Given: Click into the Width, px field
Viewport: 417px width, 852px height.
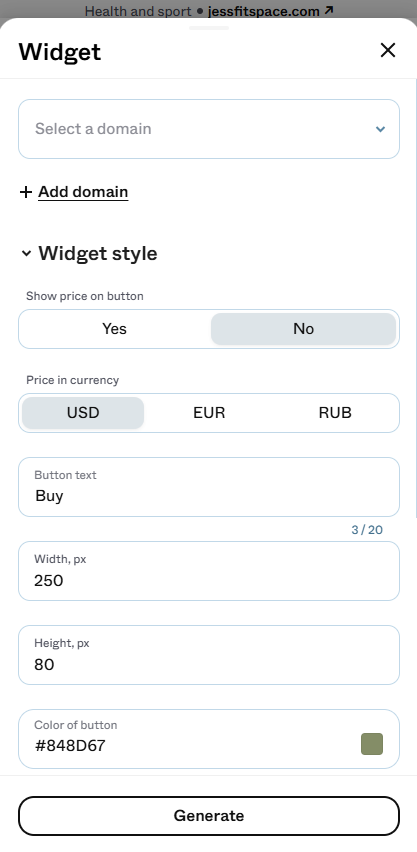Looking at the screenshot, I should pyautogui.click(x=209, y=571).
